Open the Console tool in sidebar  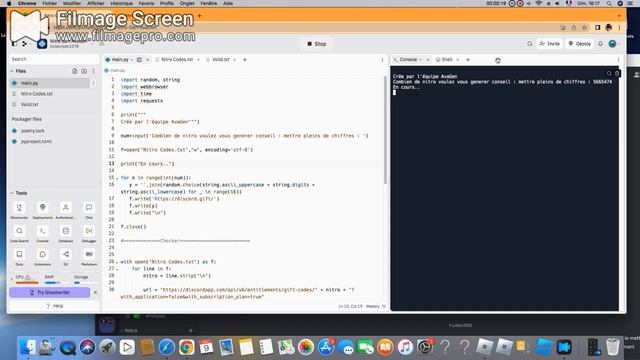[x=42, y=234]
